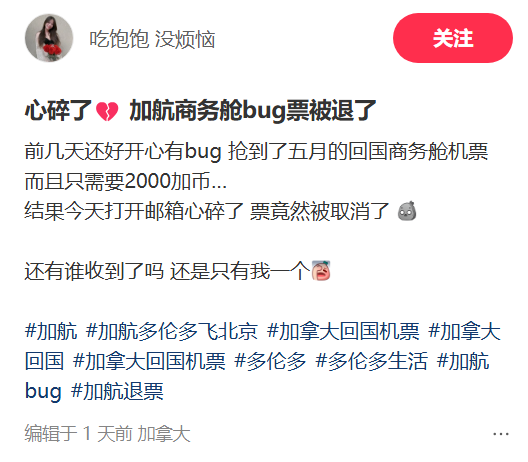Open the three-dot more options icon
The height and width of the screenshot is (462, 528).
[x=501, y=434]
